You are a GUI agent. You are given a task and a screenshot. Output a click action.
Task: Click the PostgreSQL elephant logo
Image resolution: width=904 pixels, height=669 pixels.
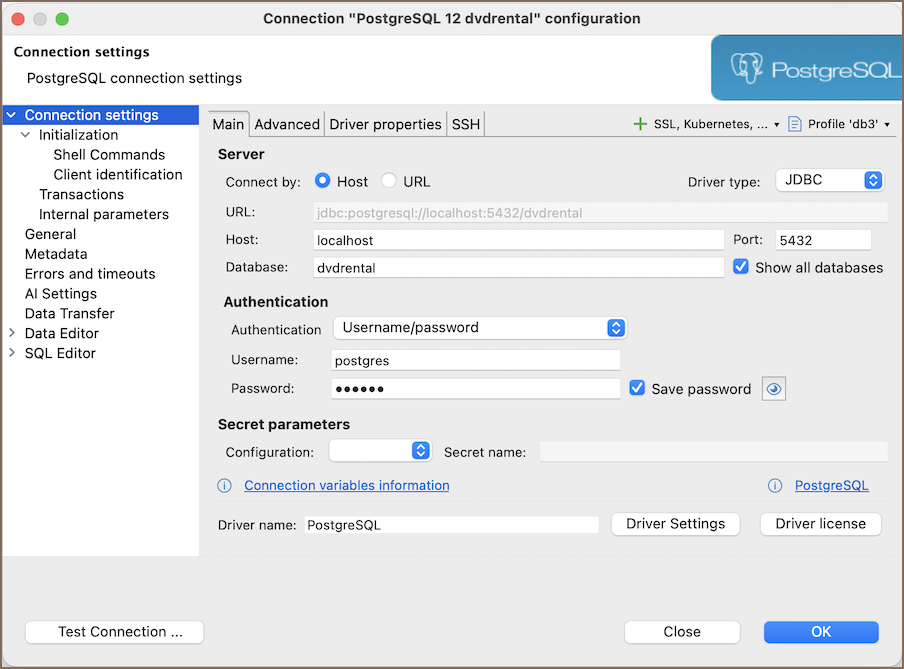coord(747,69)
